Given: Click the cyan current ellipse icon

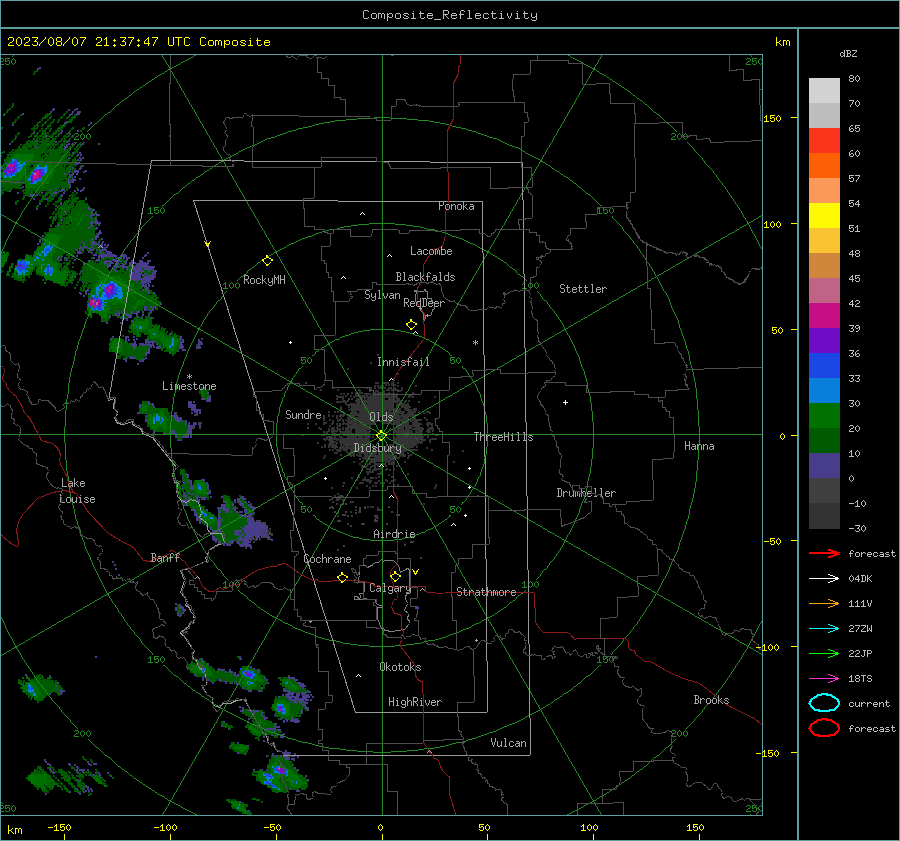Looking at the screenshot, I should coord(824,703).
